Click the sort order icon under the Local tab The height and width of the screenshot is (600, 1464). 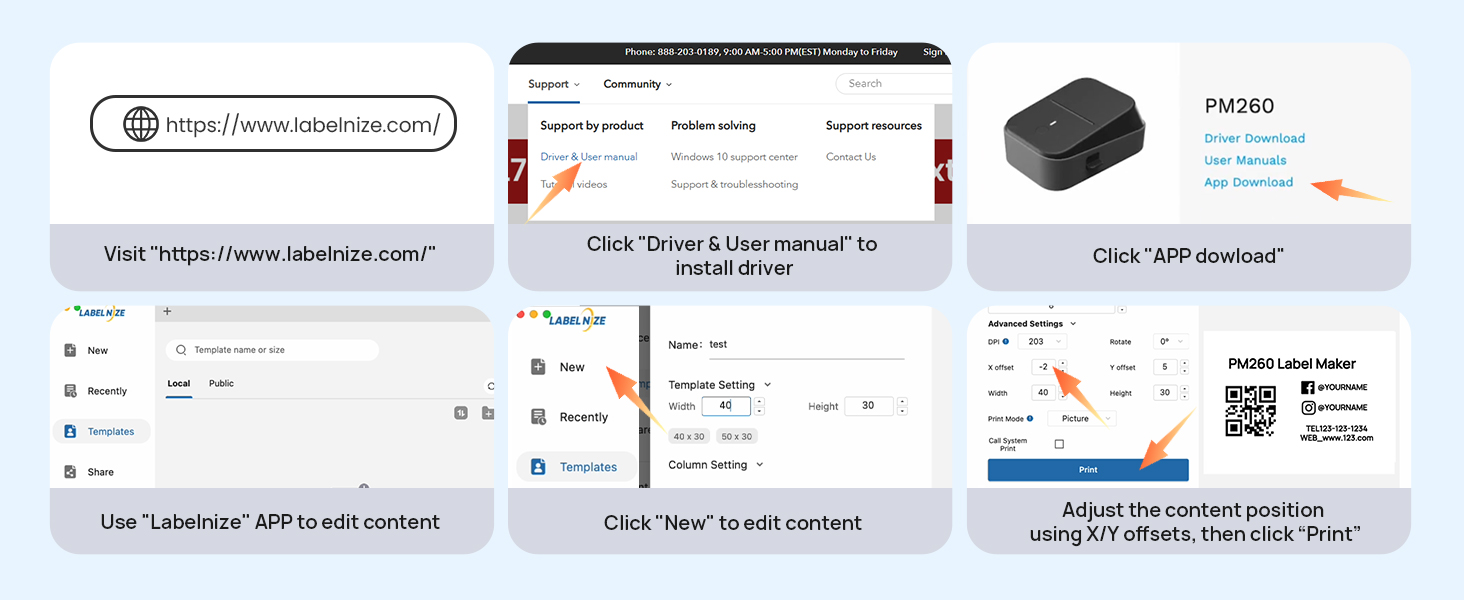click(461, 412)
